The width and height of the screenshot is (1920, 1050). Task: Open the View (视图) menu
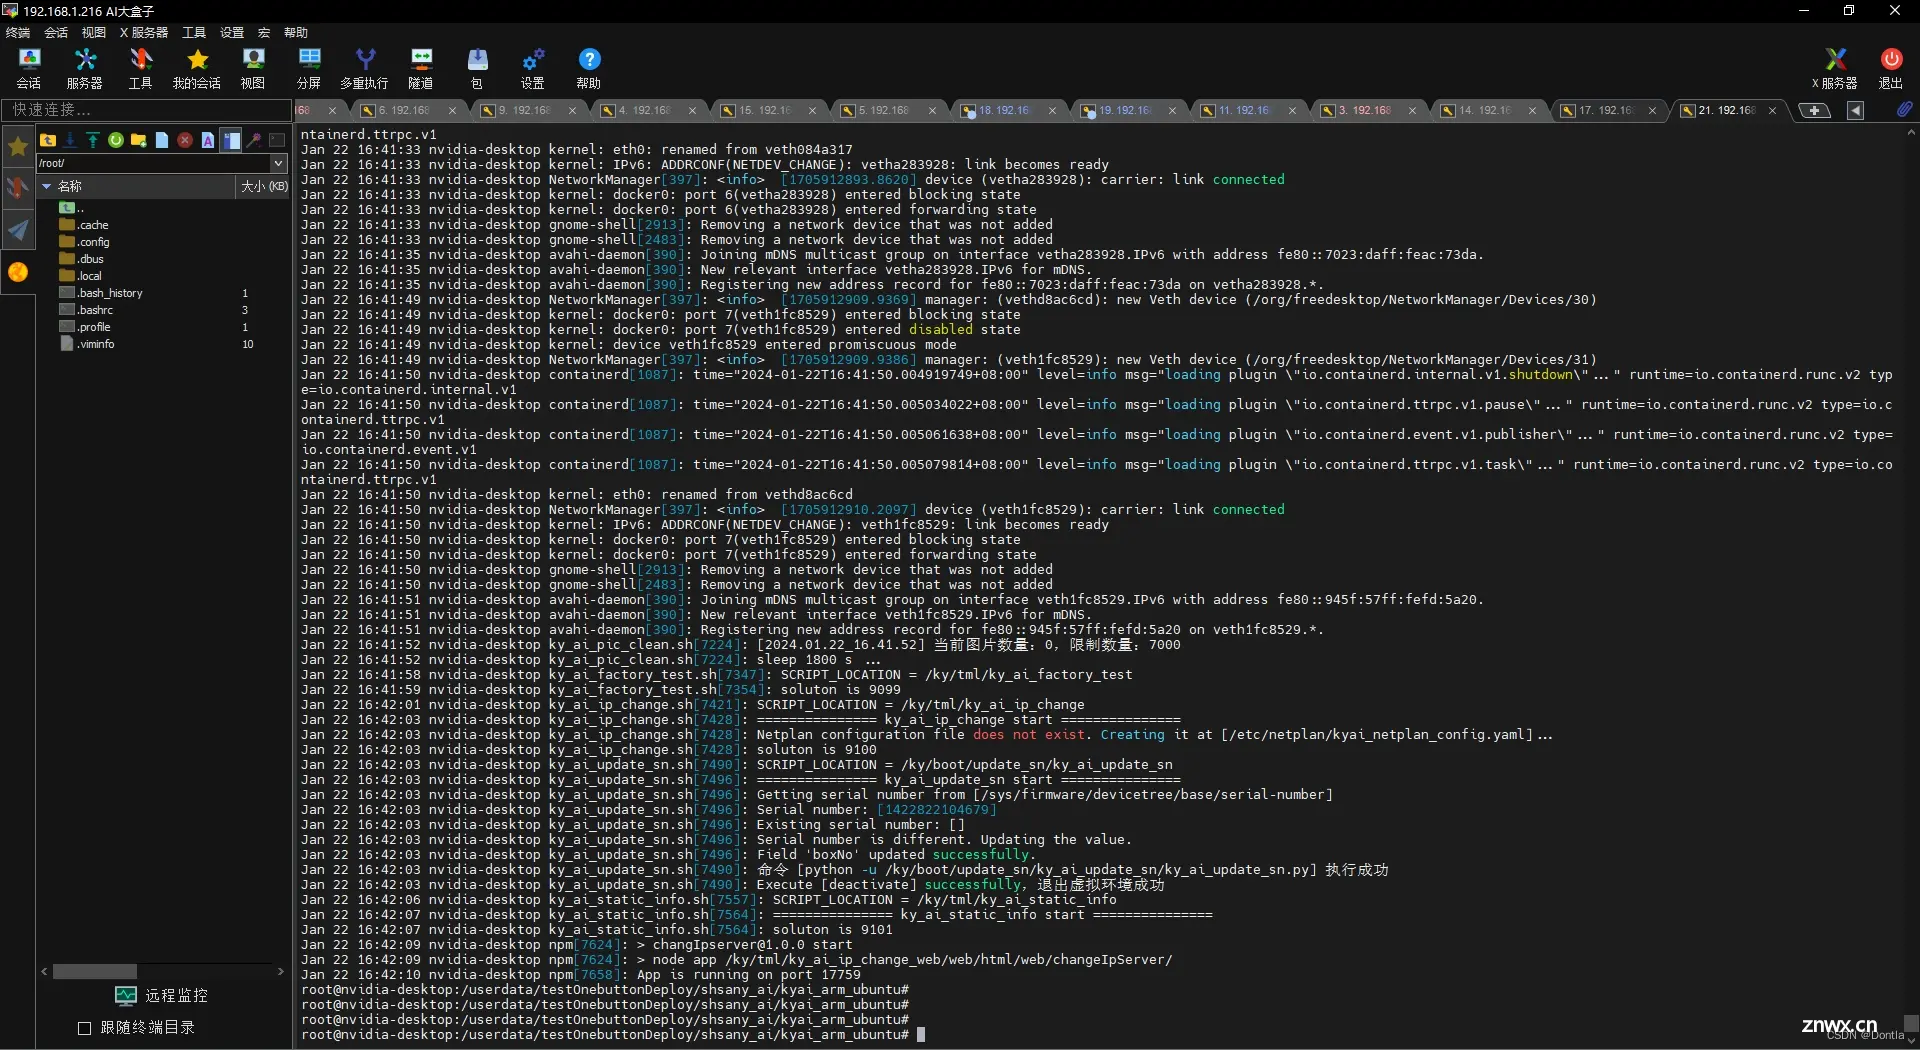tap(94, 32)
